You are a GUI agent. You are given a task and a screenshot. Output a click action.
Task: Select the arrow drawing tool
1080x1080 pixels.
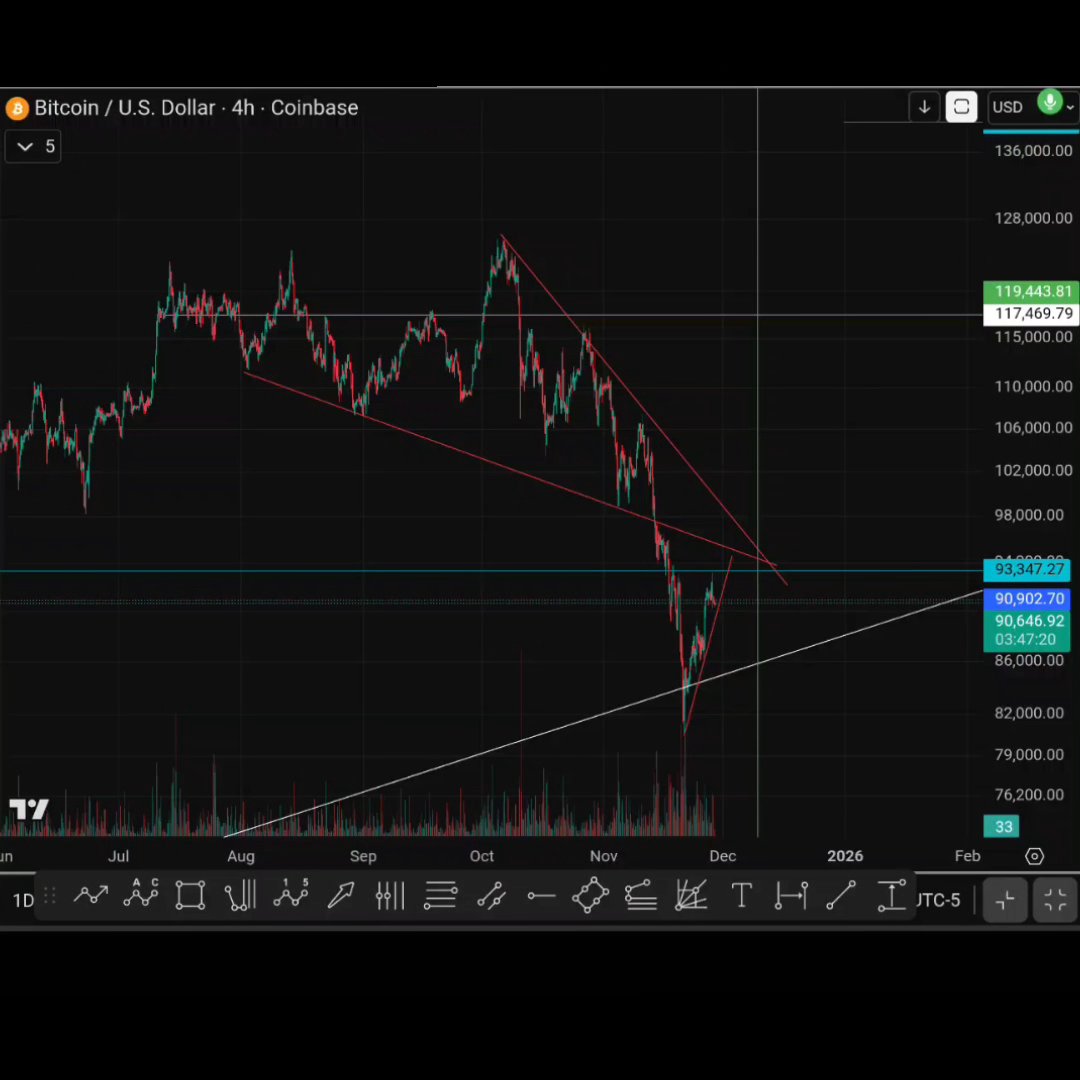[341, 895]
